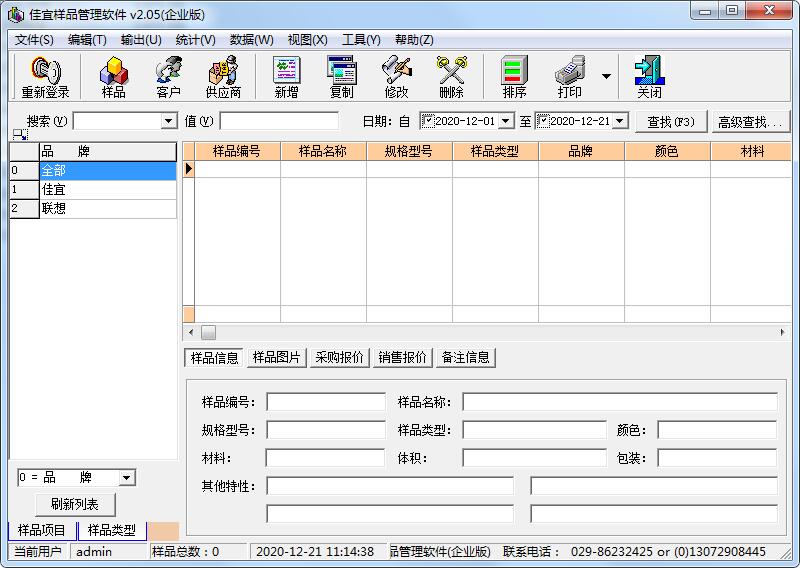The height and width of the screenshot is (568, 800).
Task: Click the 删除 (delete) toolbar icon
Action: click(x=451, y=77)
